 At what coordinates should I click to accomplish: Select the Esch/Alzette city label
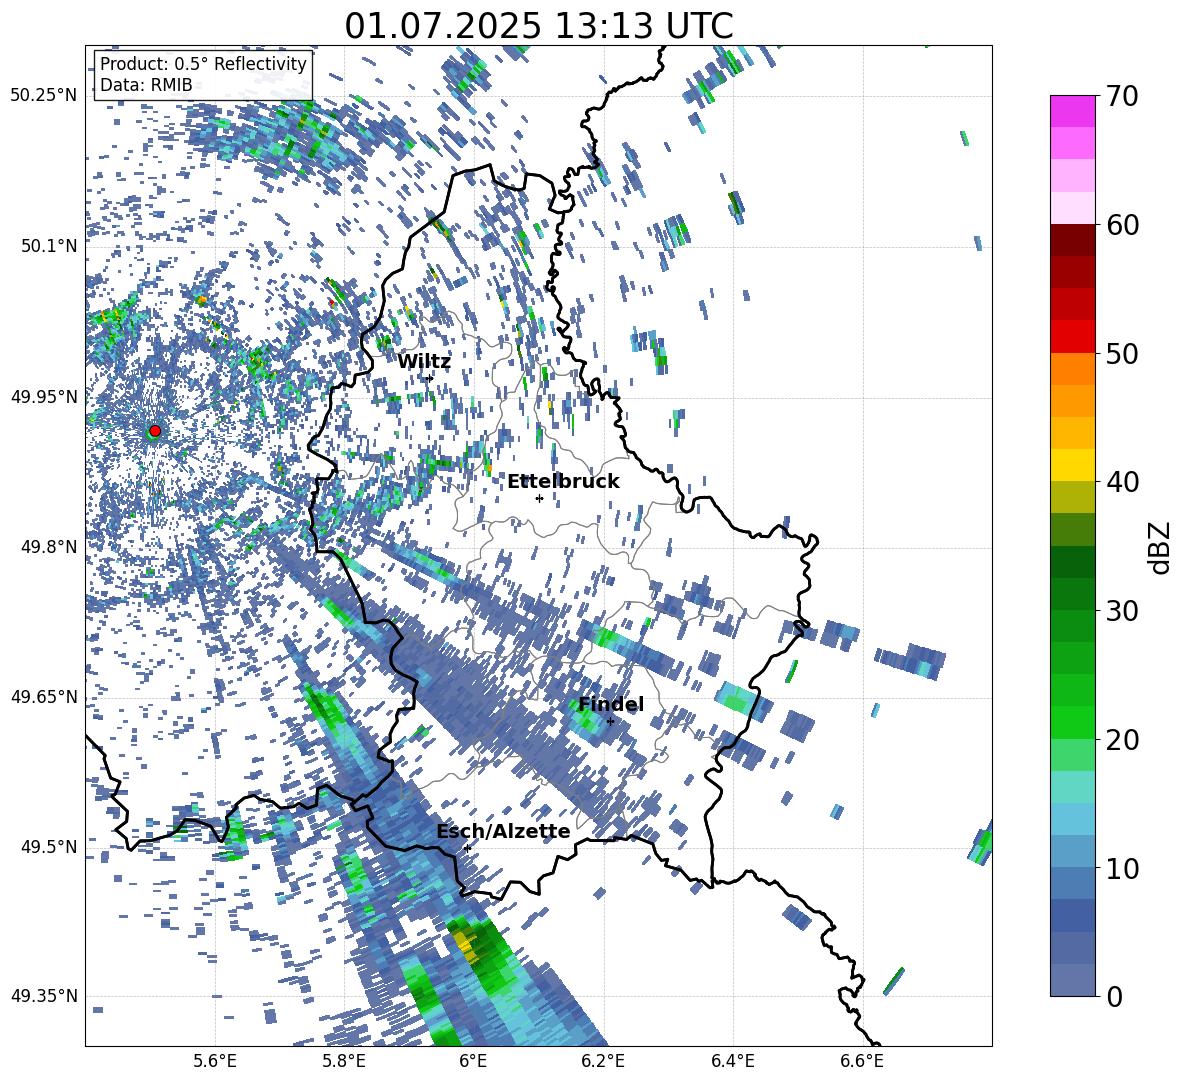coord(503,832)
